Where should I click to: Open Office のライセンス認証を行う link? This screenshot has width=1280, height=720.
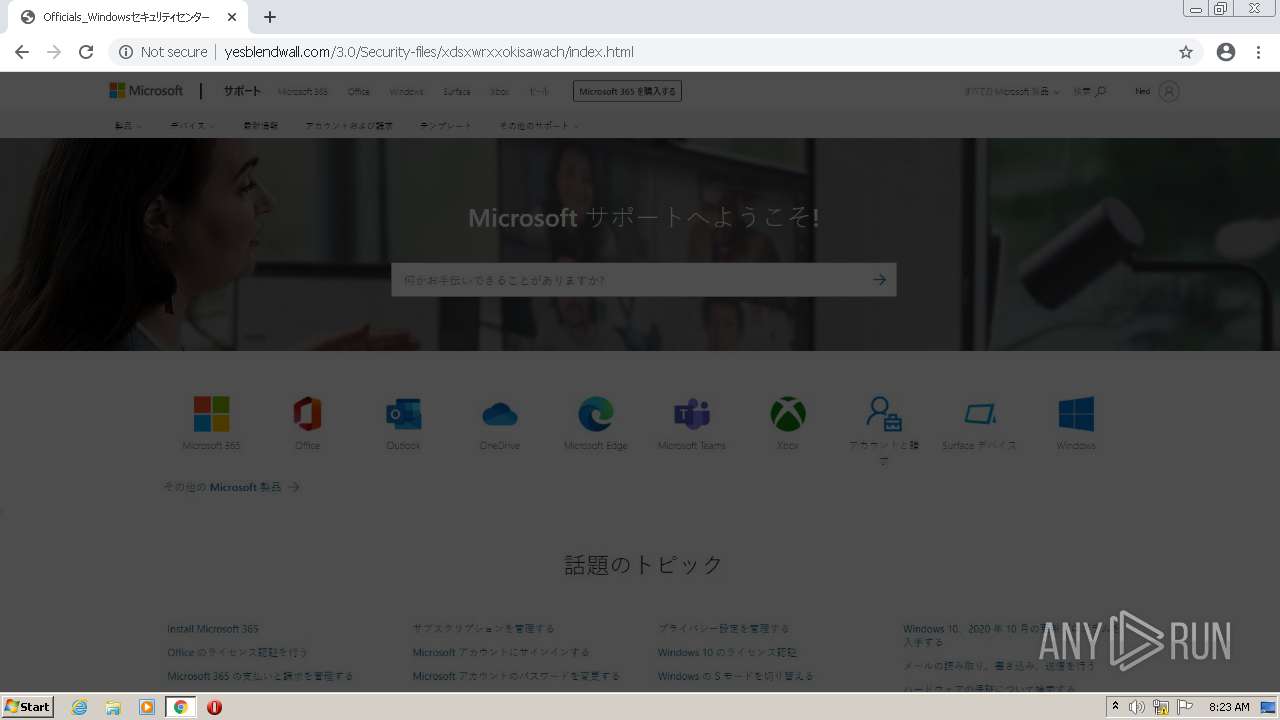coord(238,652)
